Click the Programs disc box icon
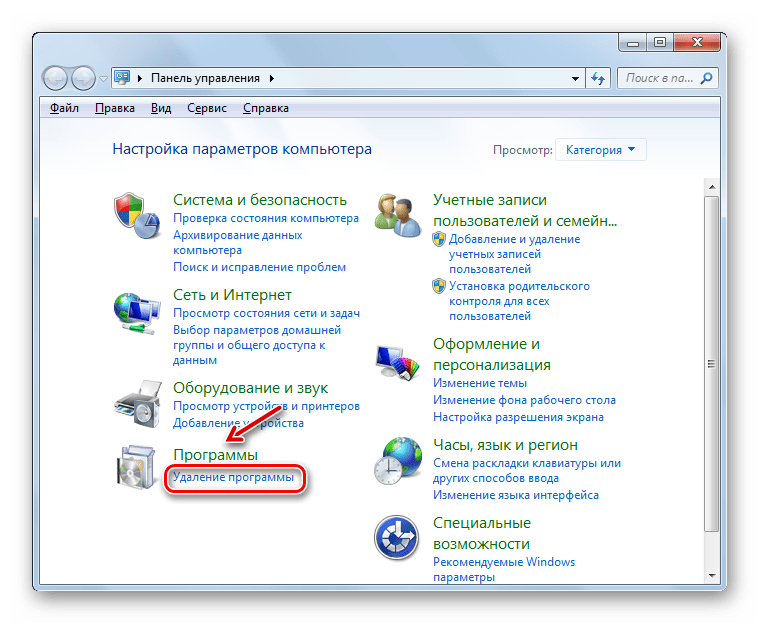The width and height of the screenshot is (760, 624). tap(137, 467)
